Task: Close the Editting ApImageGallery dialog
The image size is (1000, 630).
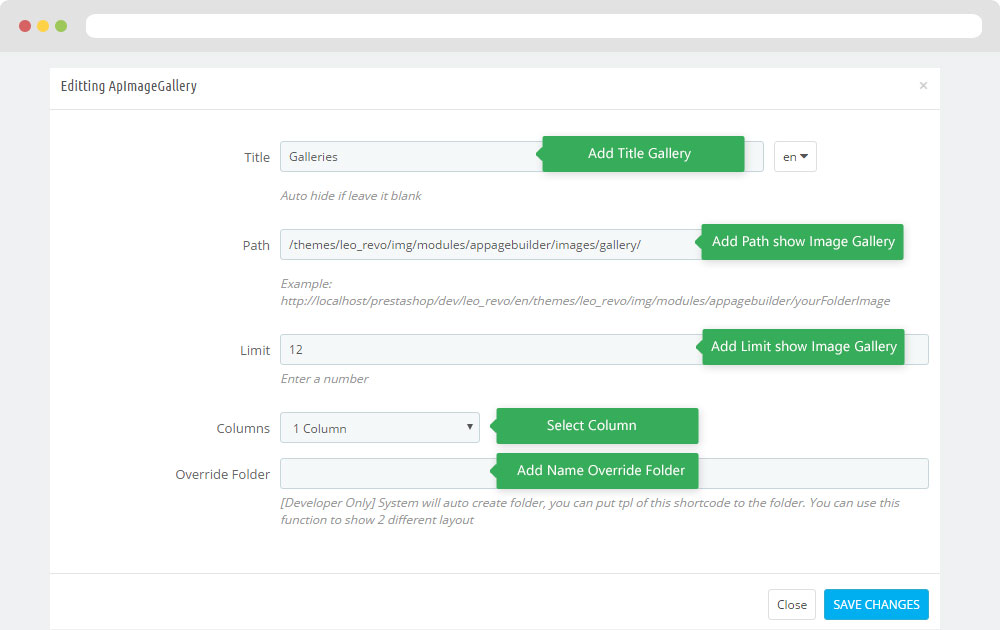Action: coord(923,85)
